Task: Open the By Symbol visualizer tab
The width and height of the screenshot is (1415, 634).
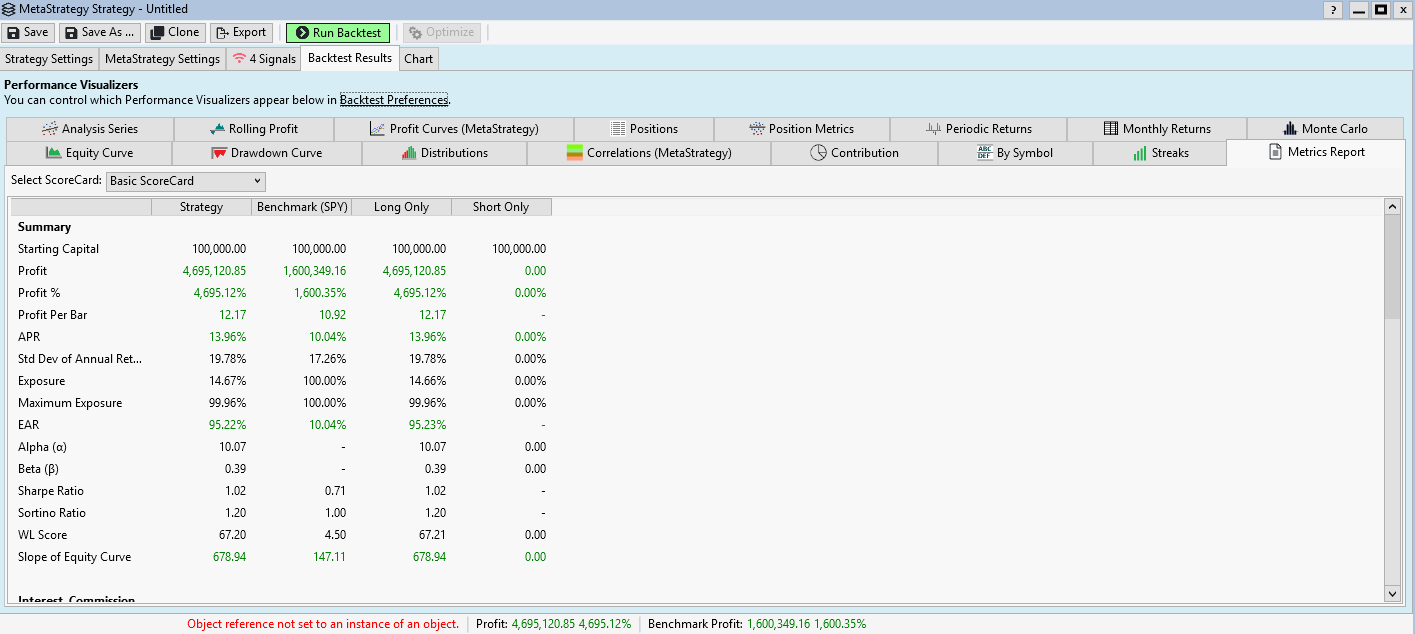Action: point(1014,153)
